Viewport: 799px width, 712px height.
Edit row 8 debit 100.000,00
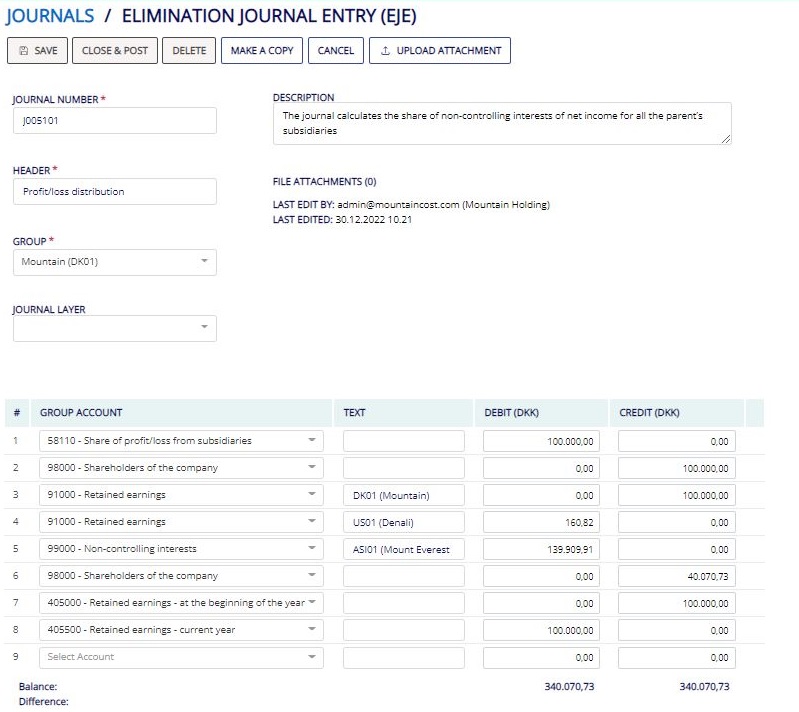tap(541, 630)
